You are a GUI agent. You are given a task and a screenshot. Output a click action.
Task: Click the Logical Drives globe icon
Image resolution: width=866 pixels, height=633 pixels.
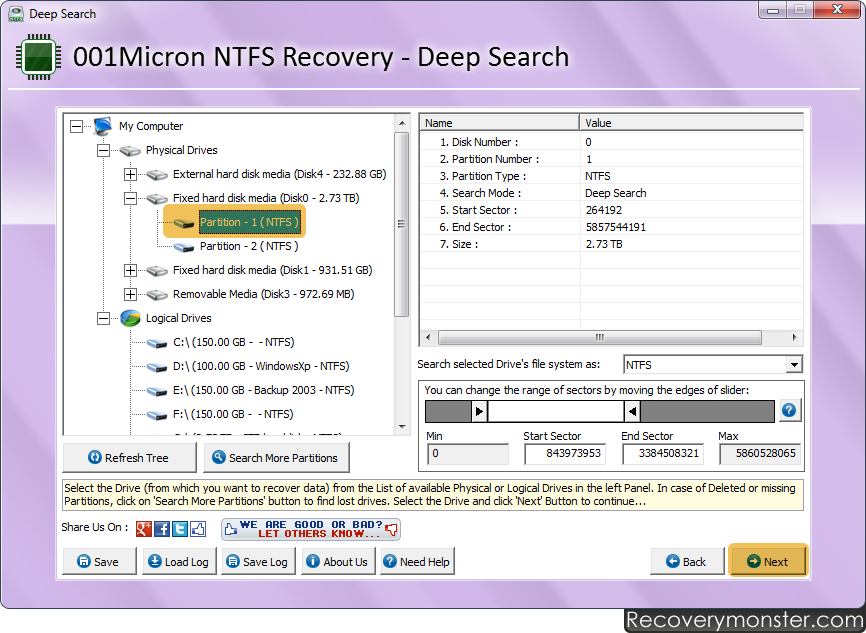130,318
